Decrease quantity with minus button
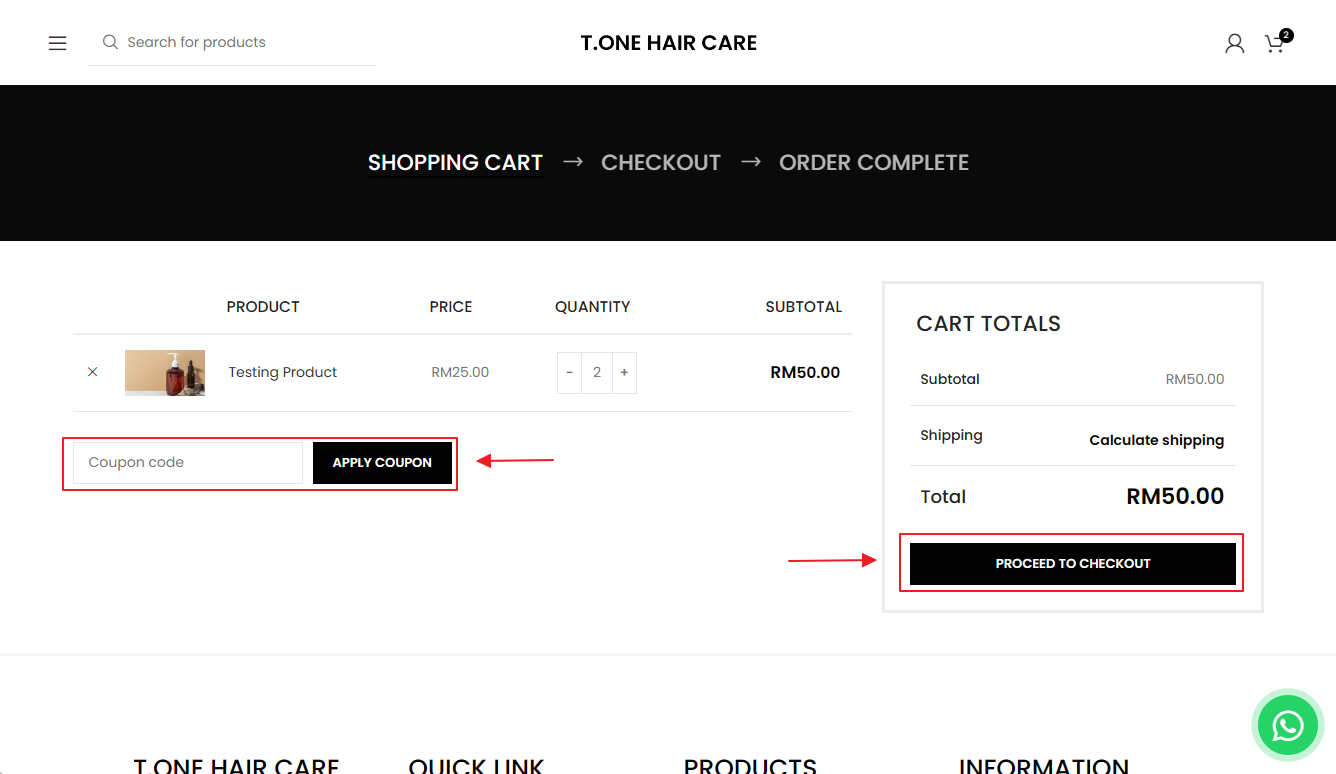The image size is (1336, 774). click(570, 372)
